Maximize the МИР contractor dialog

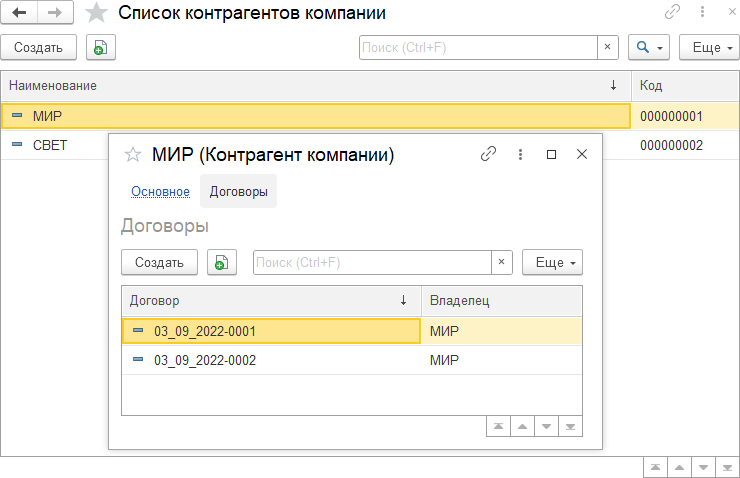click(x=551, y=154)
